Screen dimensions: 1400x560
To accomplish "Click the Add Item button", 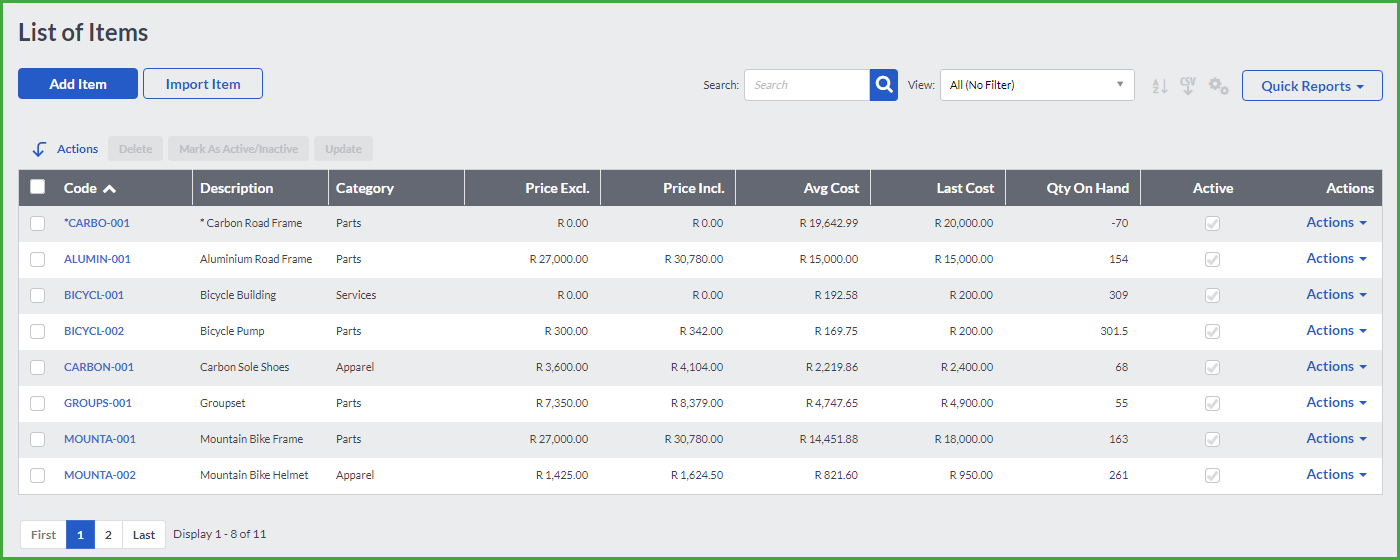I will coord(78,84).
